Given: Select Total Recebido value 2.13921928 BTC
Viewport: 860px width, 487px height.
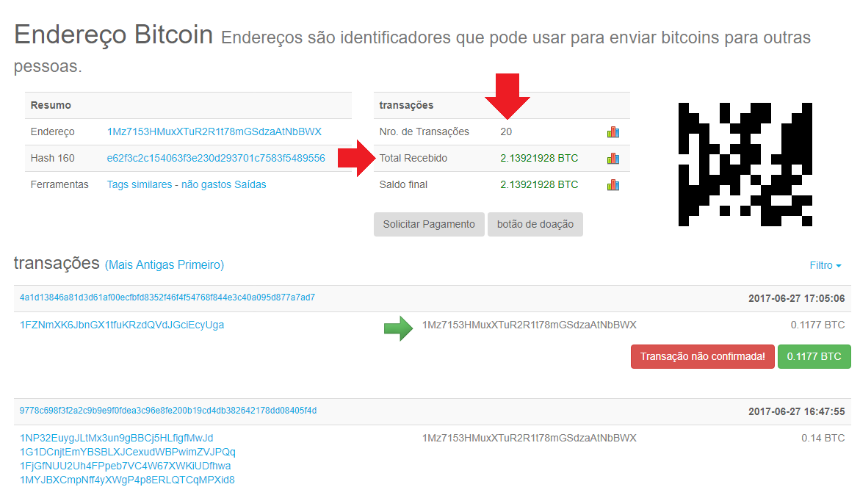Looking at the screenshot, I should [x=539, y=158].
